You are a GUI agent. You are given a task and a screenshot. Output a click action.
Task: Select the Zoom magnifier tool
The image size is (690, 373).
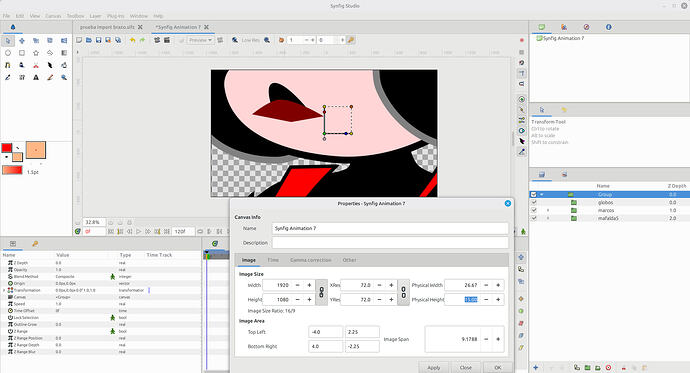click(x=64, y=77)
